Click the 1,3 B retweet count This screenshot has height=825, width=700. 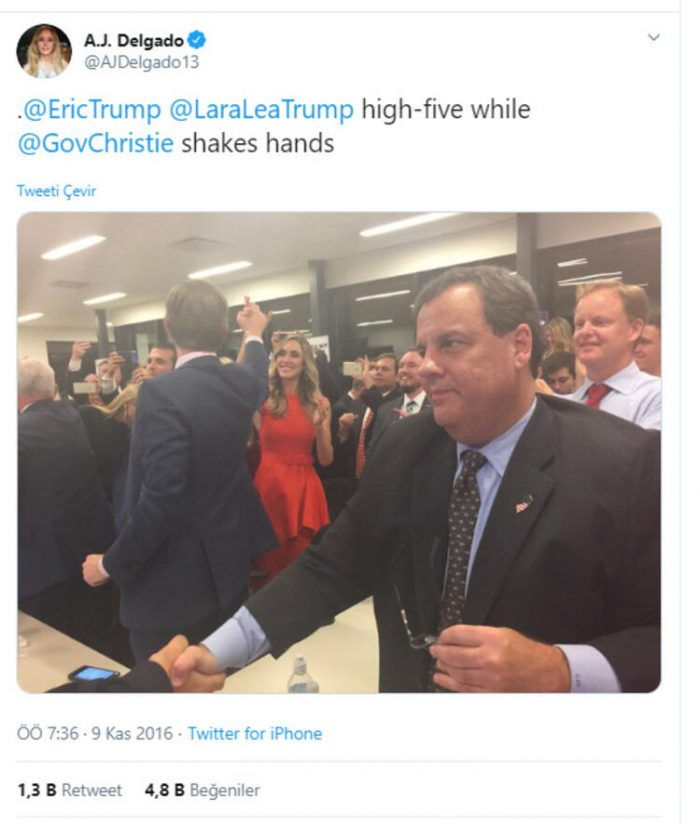click(x=37, y=790)
